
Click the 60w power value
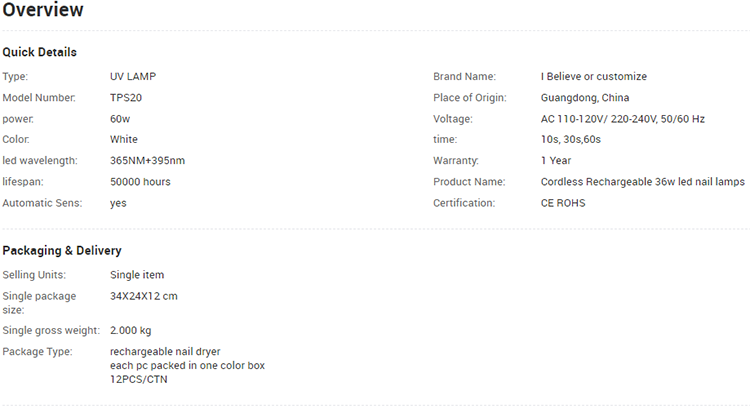[120, 119]
